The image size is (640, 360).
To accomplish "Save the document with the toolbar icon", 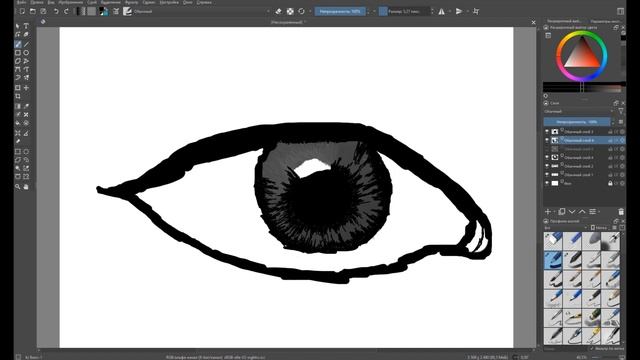I will [43, 11].
